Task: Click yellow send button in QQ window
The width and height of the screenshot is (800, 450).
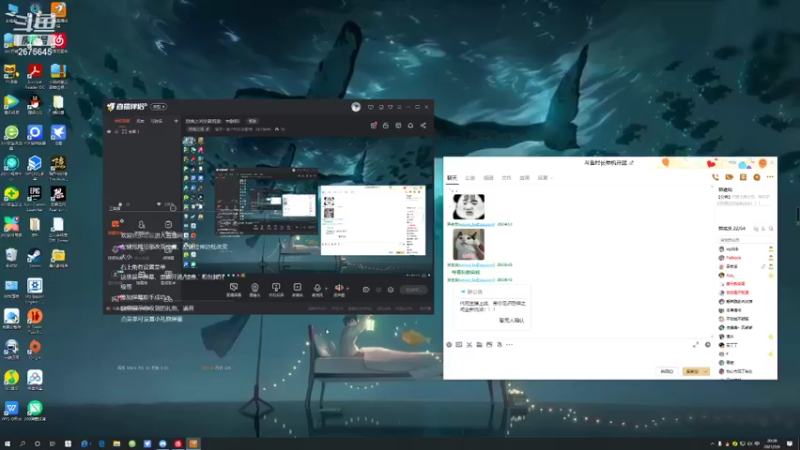Action: click(x=692, y=371)
